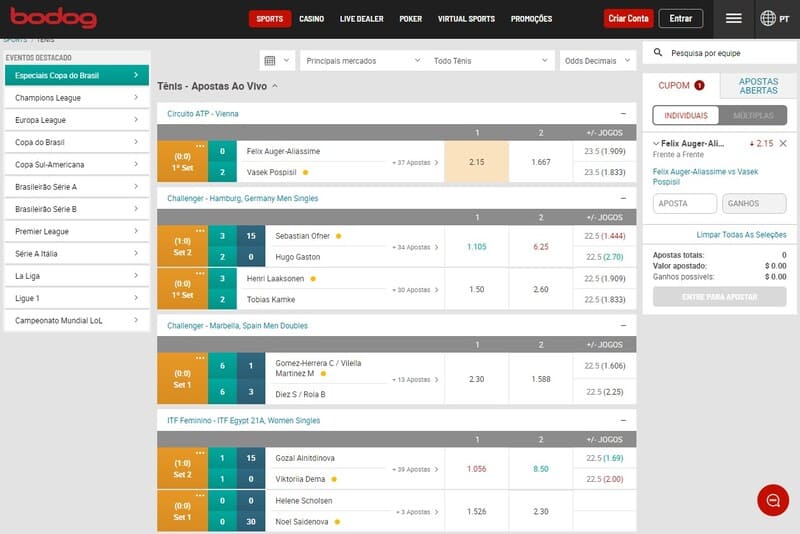Open the calendar date picker icon

pyautogui.click(x=270, y=61)
